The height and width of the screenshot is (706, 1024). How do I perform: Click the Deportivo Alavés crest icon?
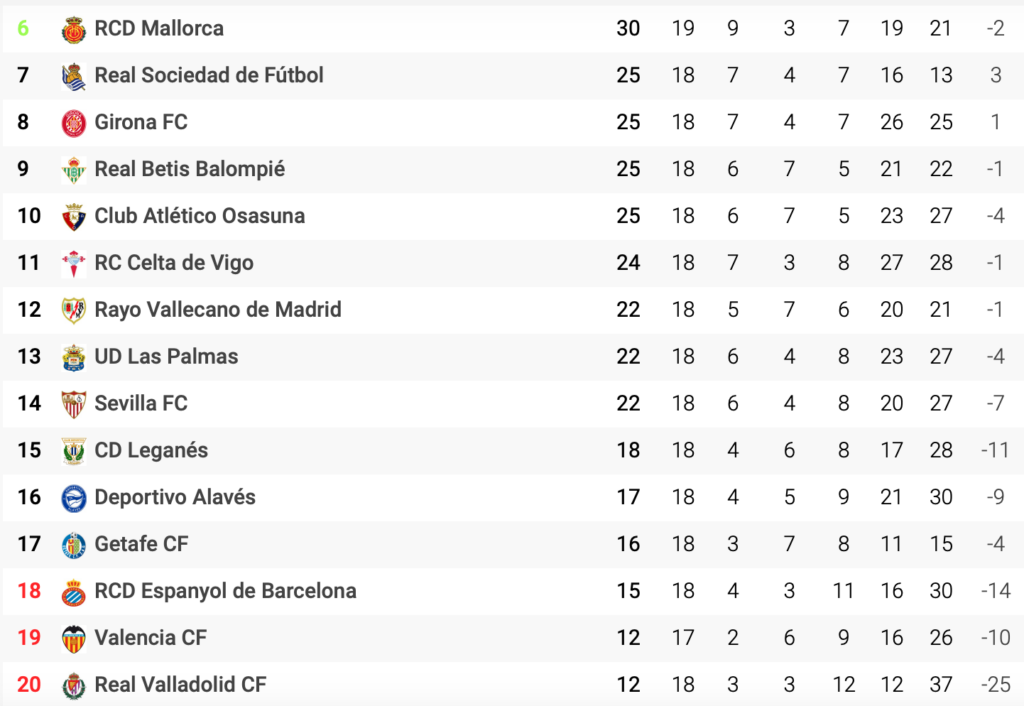click(x=74, y=498)
